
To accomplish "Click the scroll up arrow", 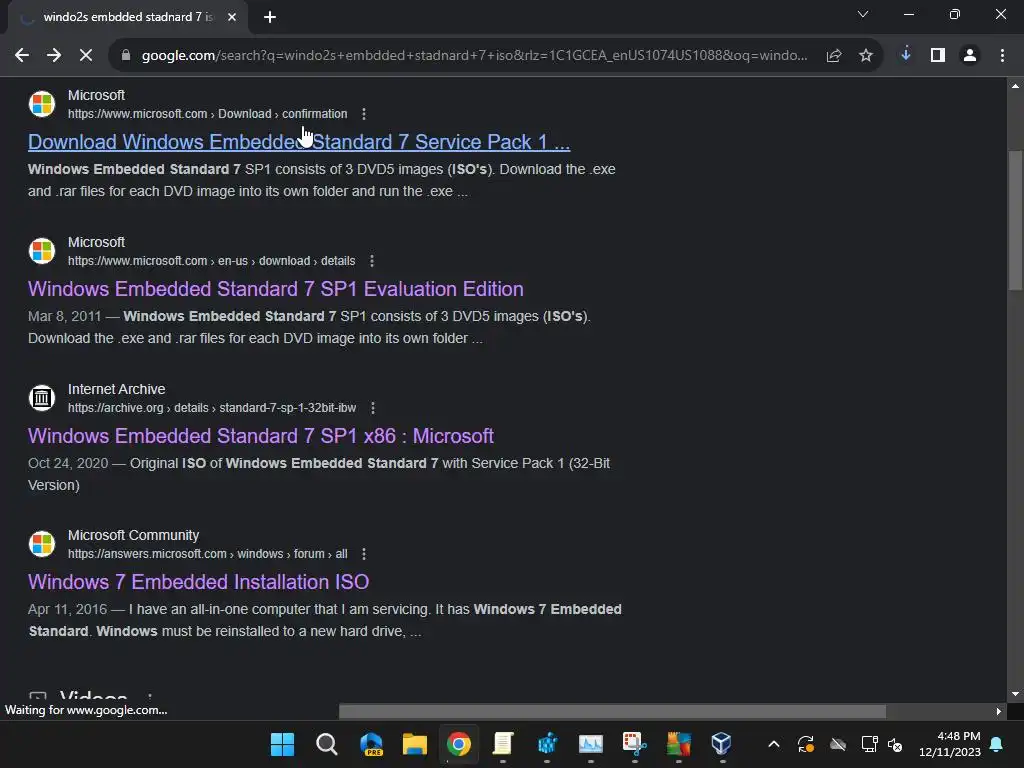I will 1015,86.
